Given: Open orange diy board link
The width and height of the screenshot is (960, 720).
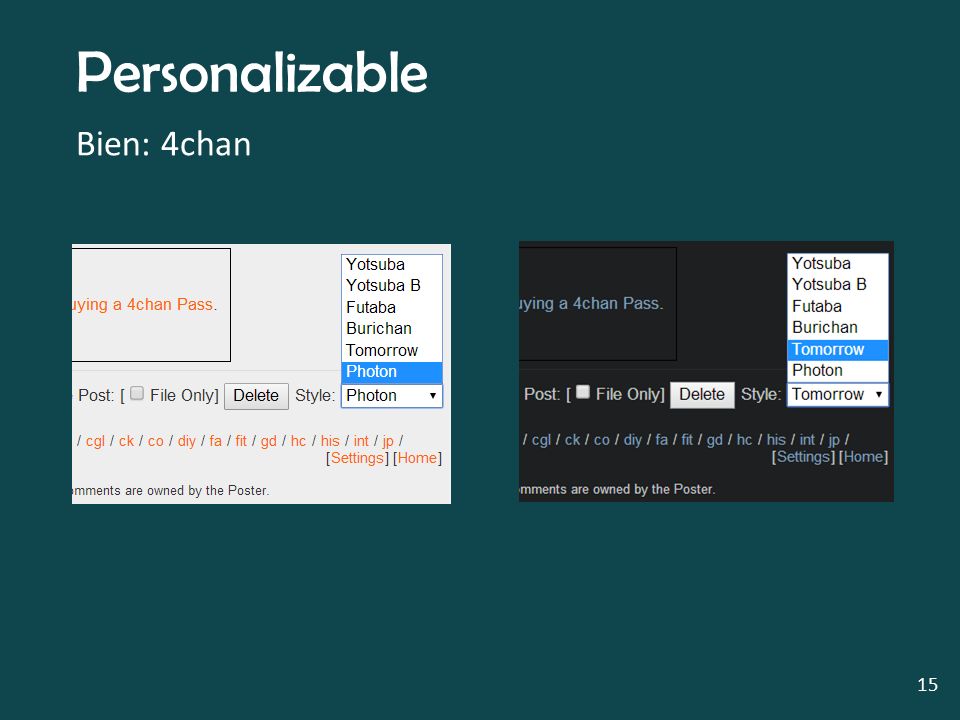Looking at the screenshot, I should (x=187, y=441).
